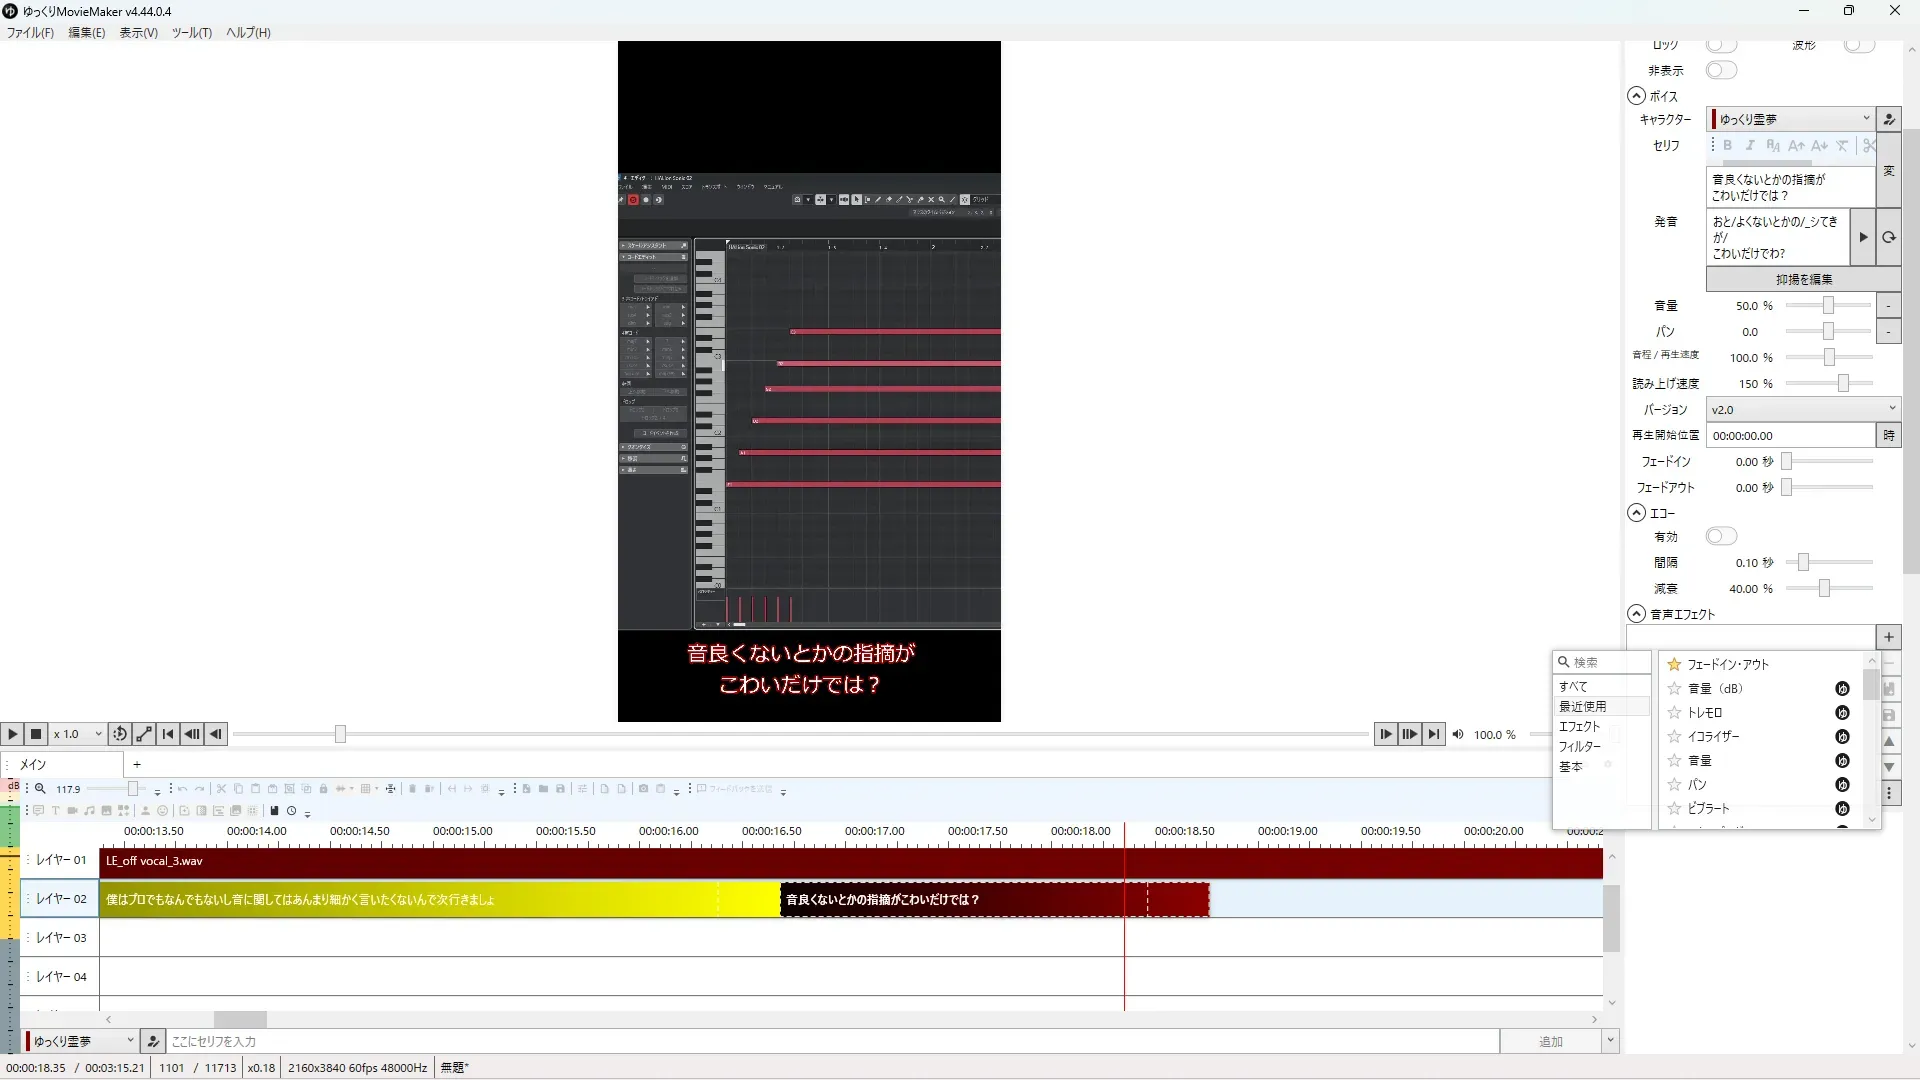Click the 抑揚を編集 button
The width and height of the screenshot is (1920, 1080).
(1803, 280)
